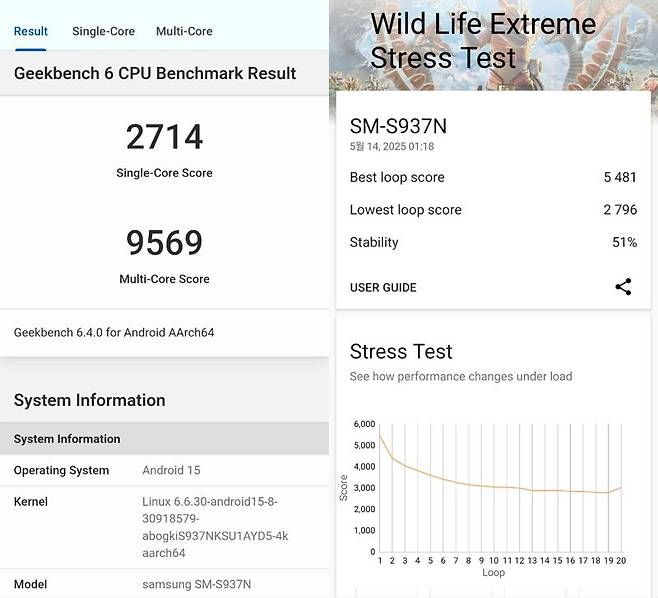Screen dimensions: 658x598
Task: Click the SM-S937N device name in 3DMark
Action: tap(398, 126)
